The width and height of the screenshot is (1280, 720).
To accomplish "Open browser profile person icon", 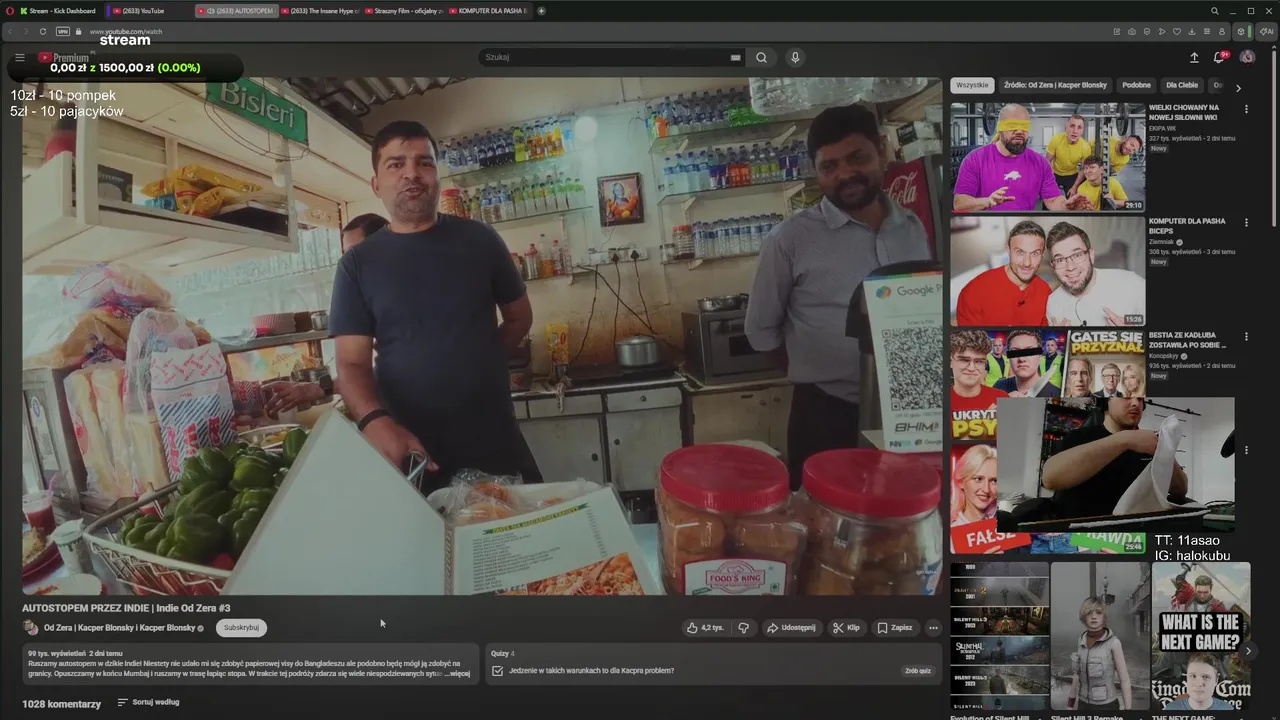I will (1221, 32).
